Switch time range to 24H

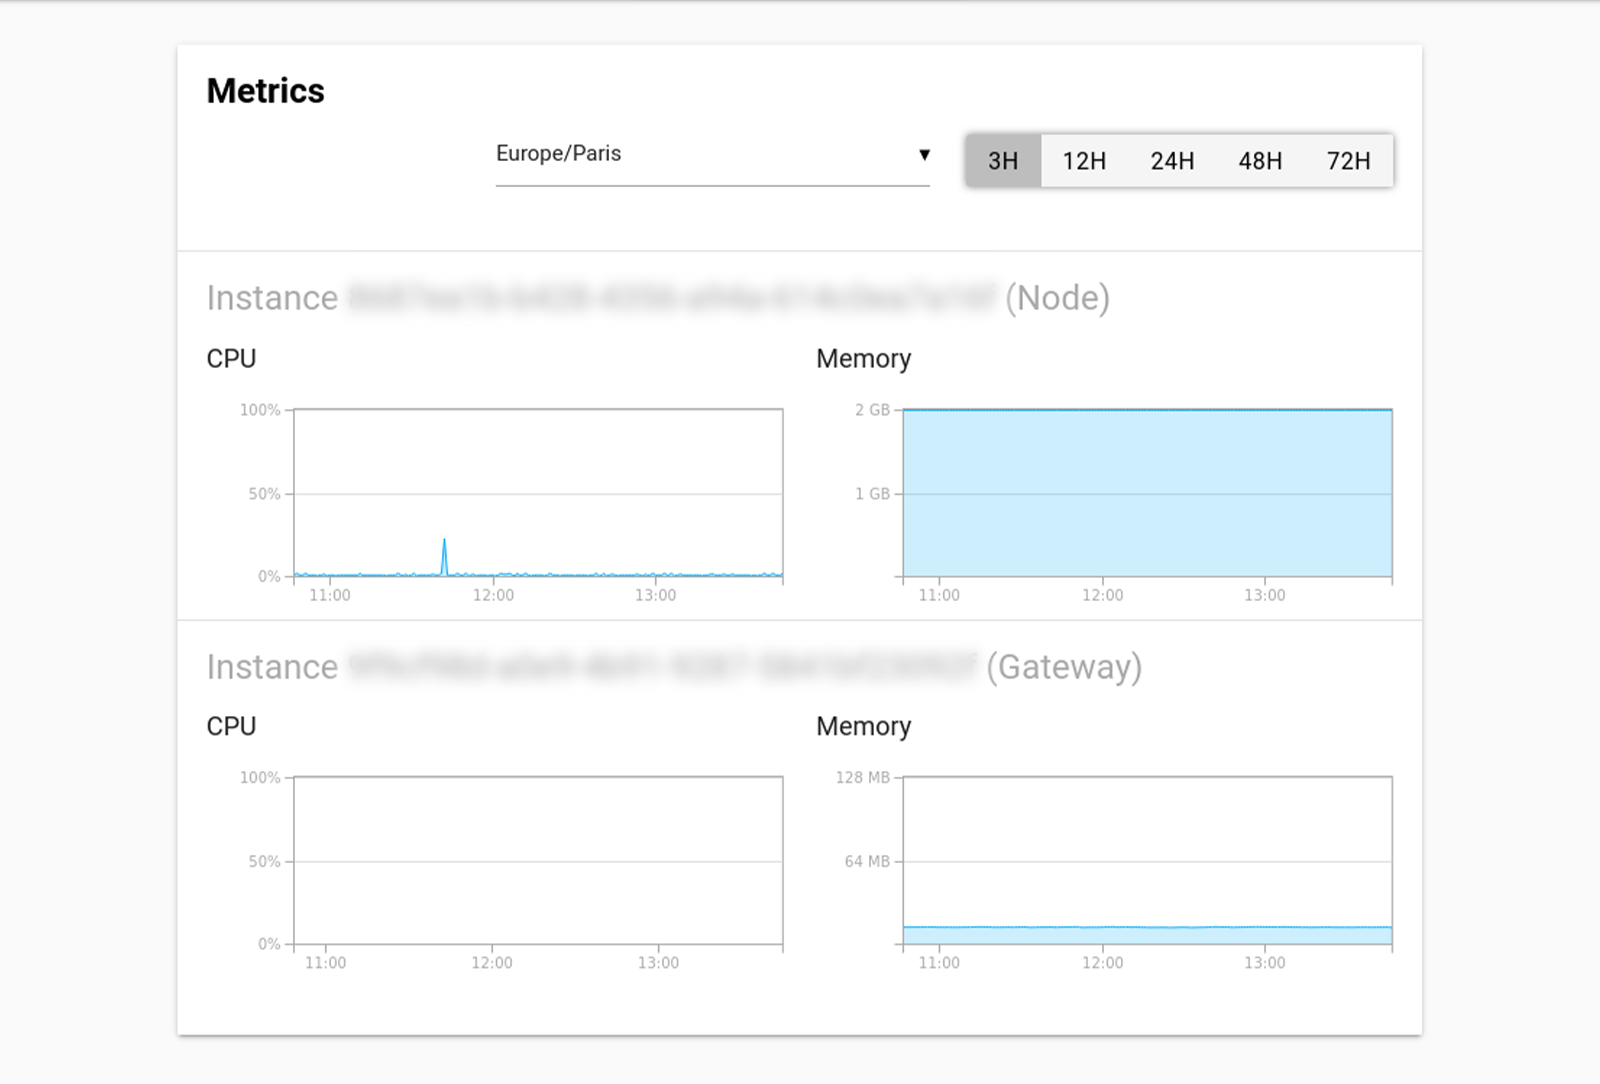[x=1172, y=161]
